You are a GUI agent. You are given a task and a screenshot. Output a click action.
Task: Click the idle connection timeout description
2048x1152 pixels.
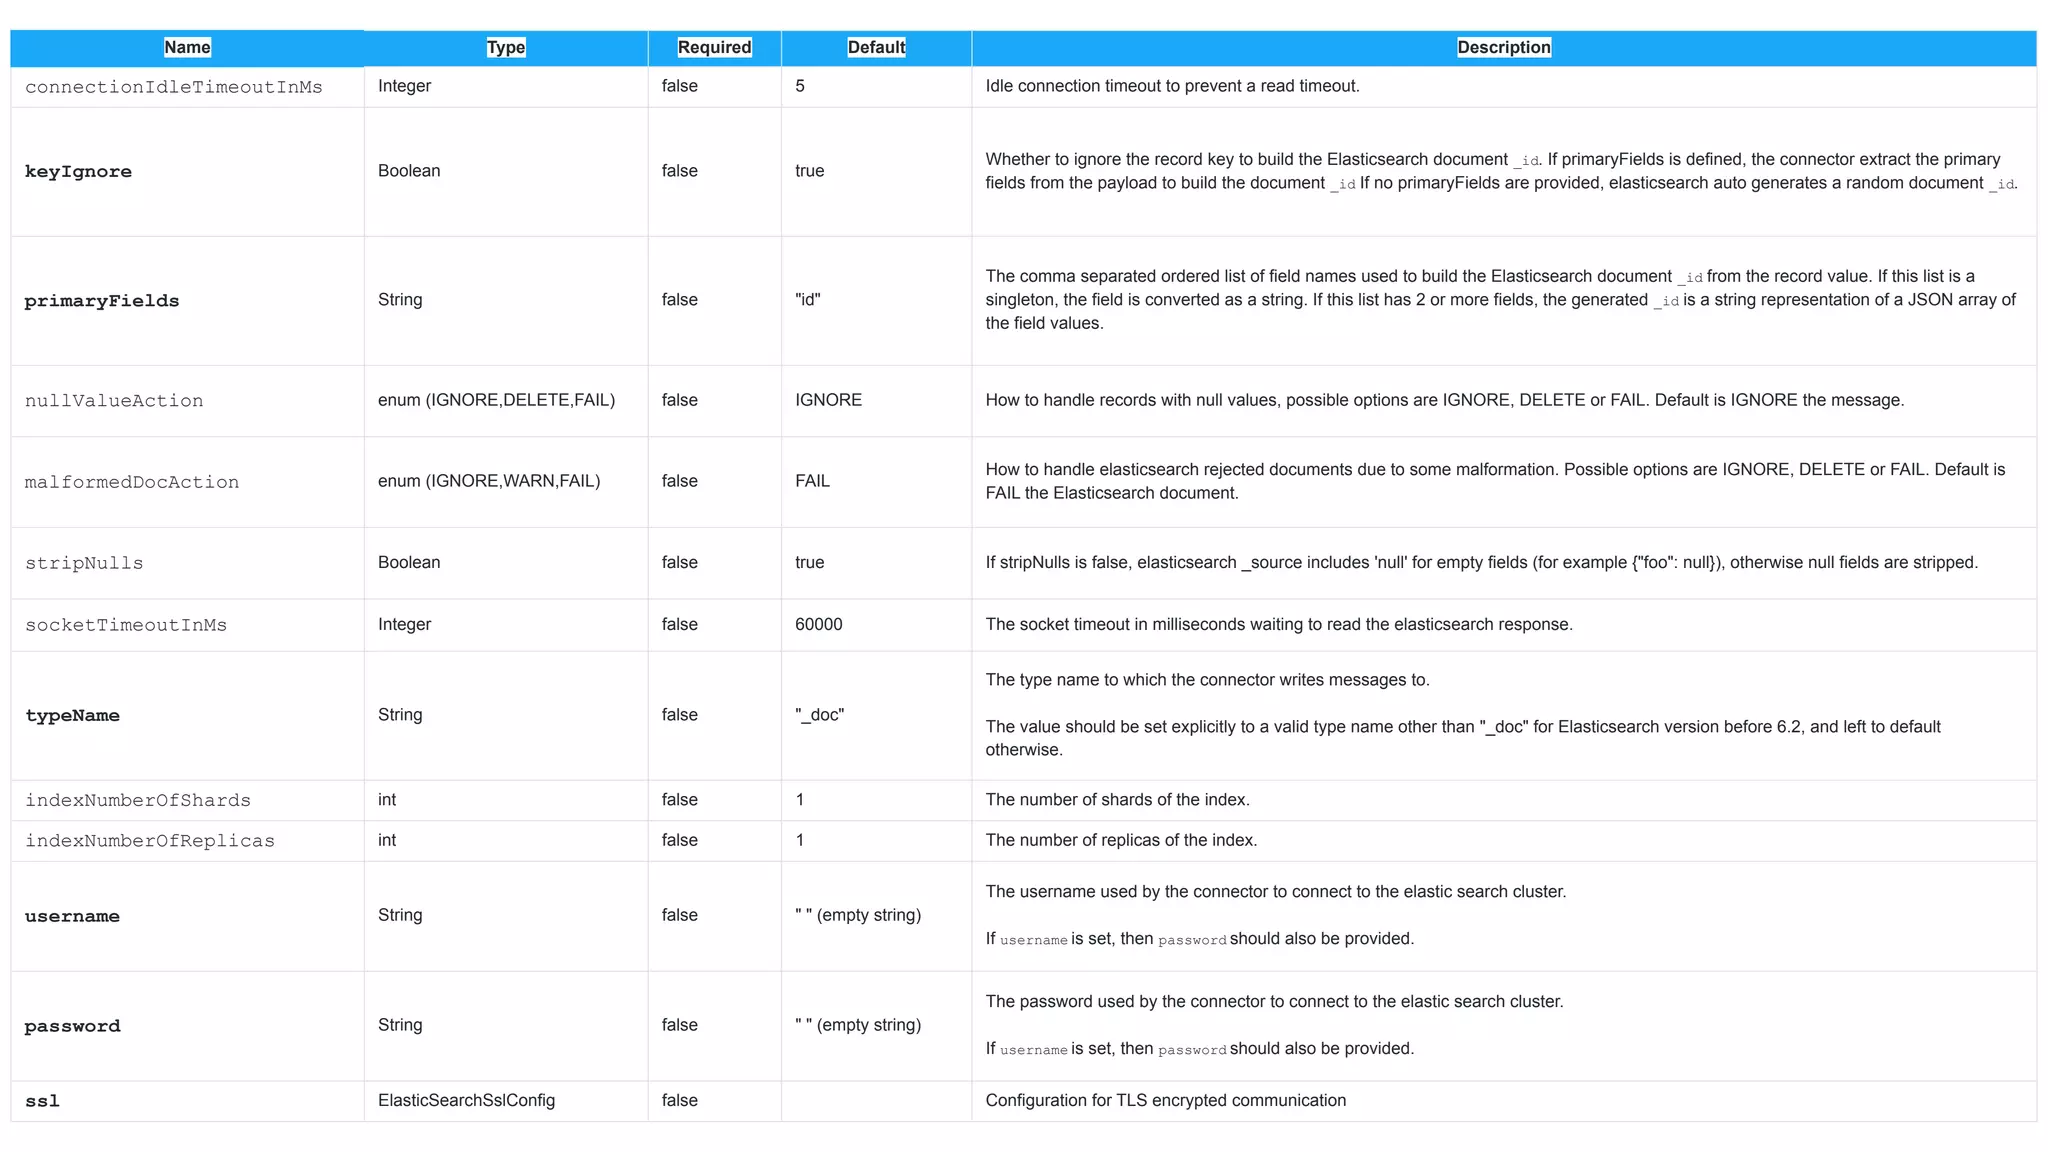[x=1172, y=86]
